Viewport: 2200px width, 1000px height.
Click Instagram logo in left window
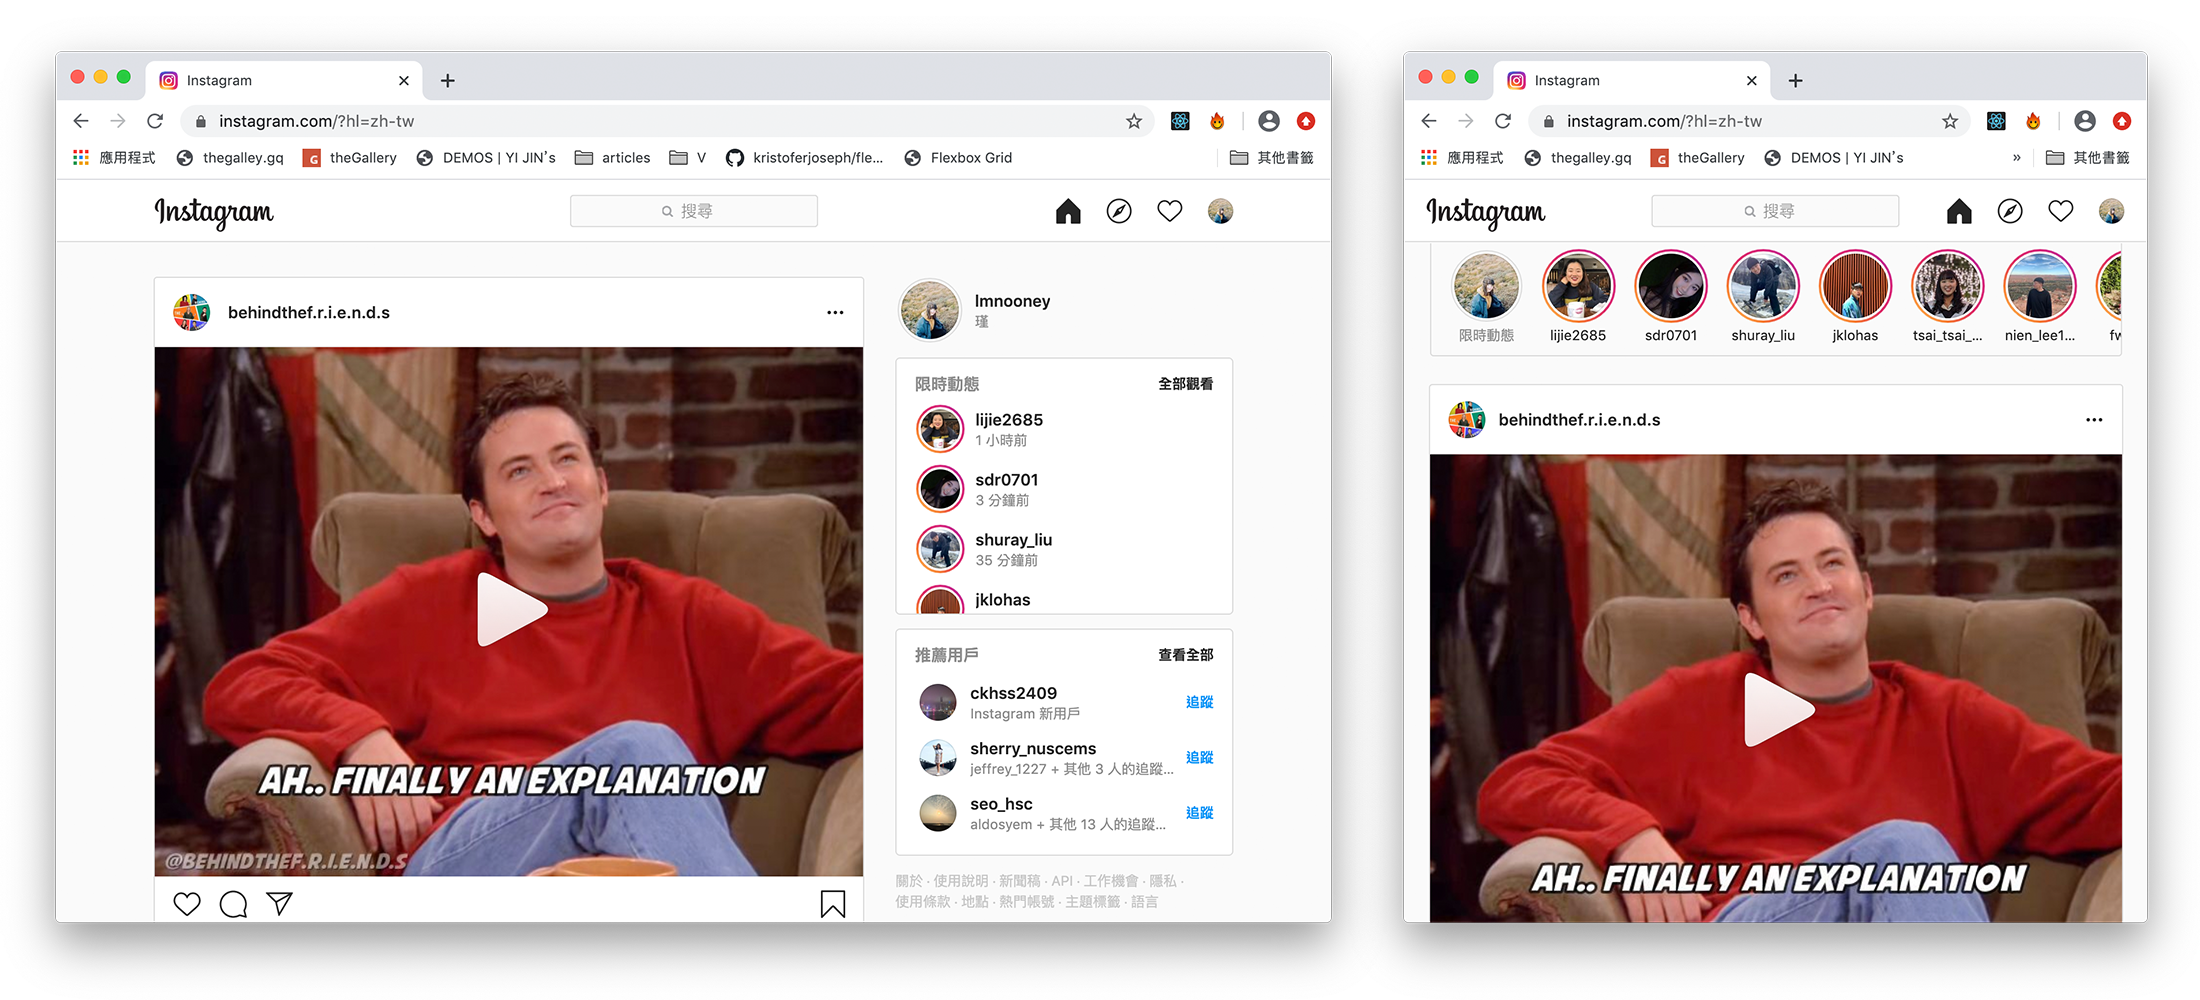[x=214, y=212]
